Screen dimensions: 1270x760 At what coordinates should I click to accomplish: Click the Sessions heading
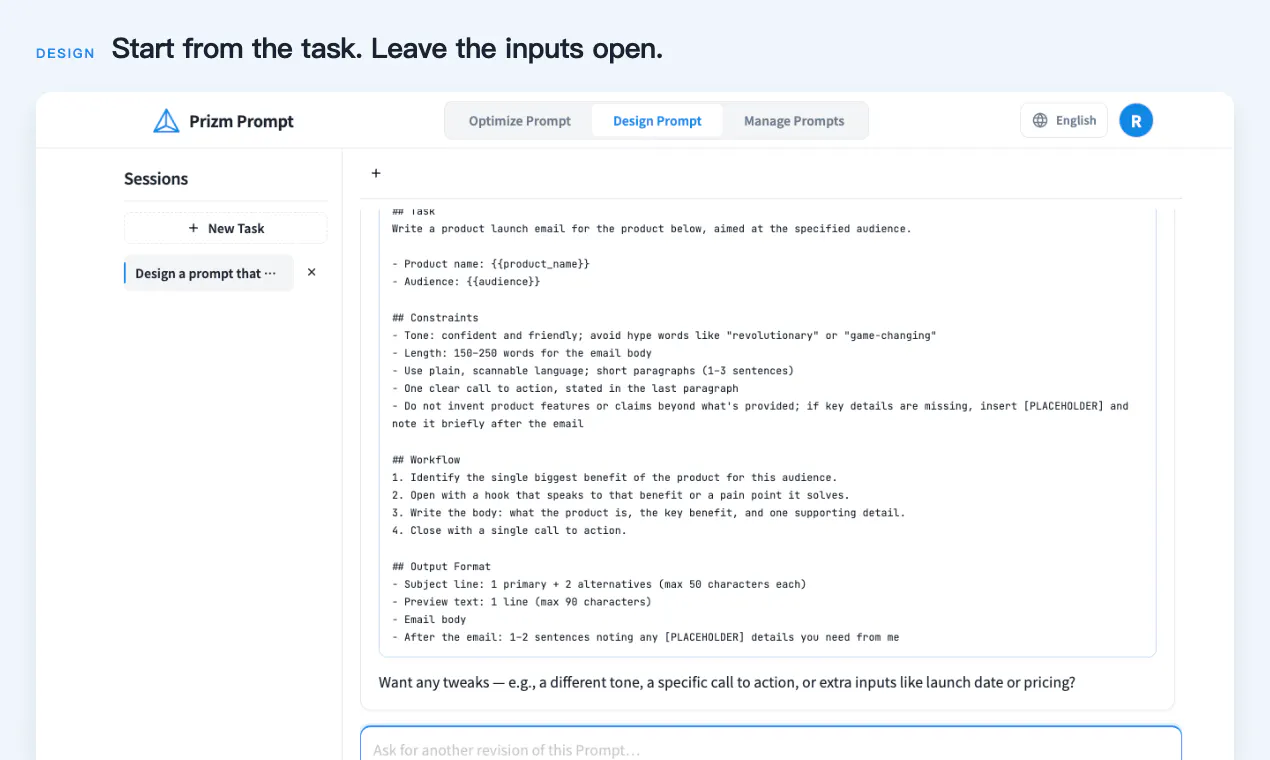(156, 179)
